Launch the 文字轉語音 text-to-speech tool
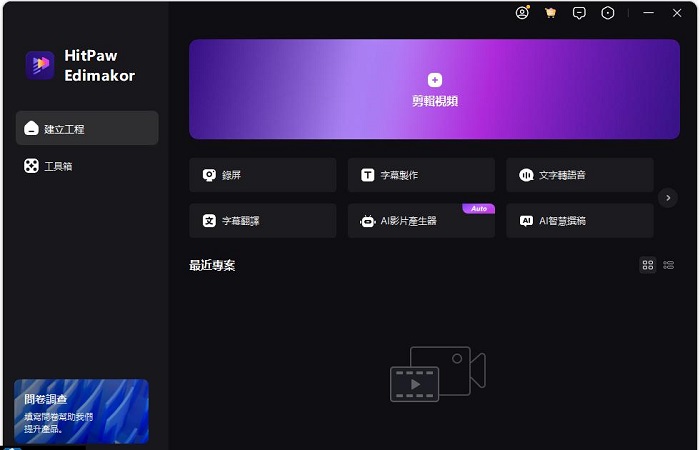This screenshot has width=700, height=450. point(579,175)
